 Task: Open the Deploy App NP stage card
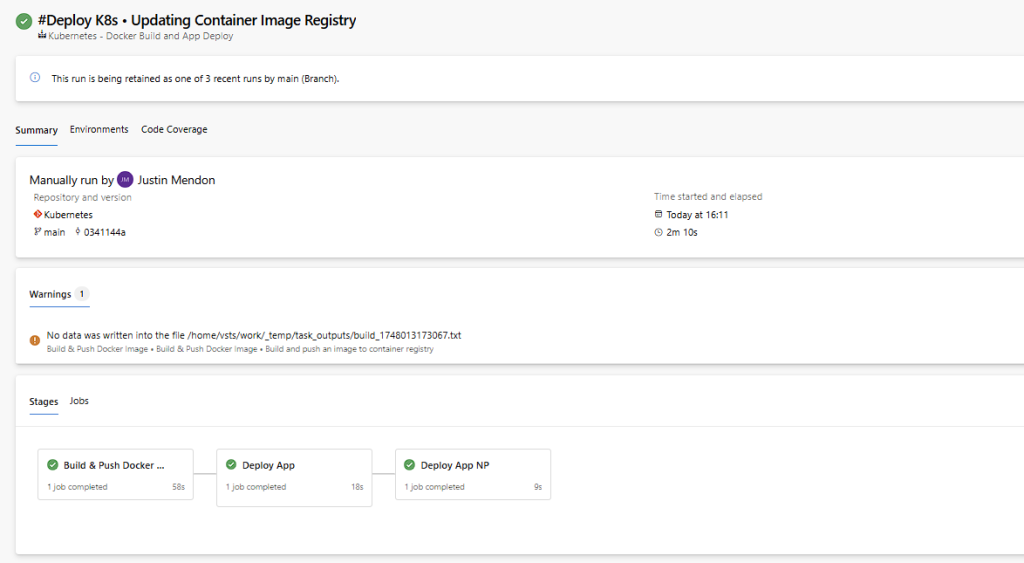point(473,474)
